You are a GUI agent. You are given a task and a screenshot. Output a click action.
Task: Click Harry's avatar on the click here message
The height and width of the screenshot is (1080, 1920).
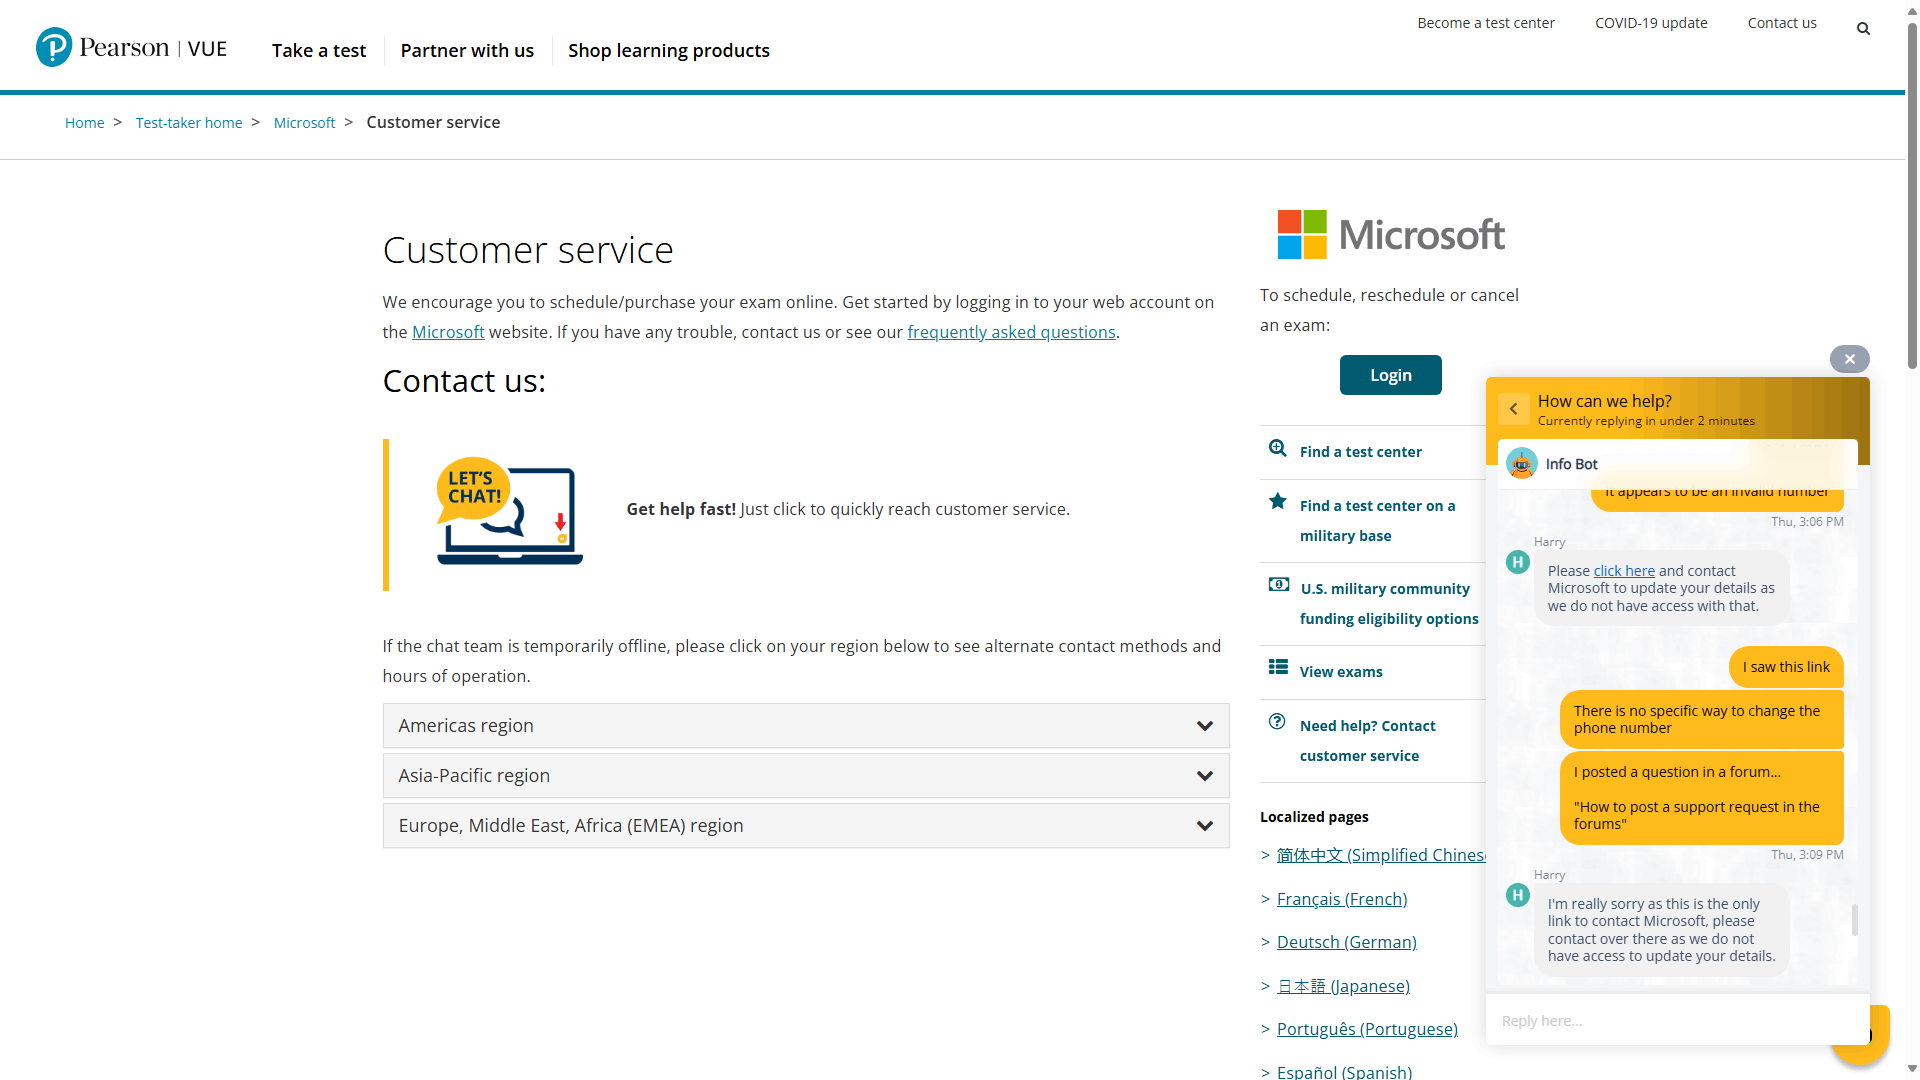[1518, 562]
